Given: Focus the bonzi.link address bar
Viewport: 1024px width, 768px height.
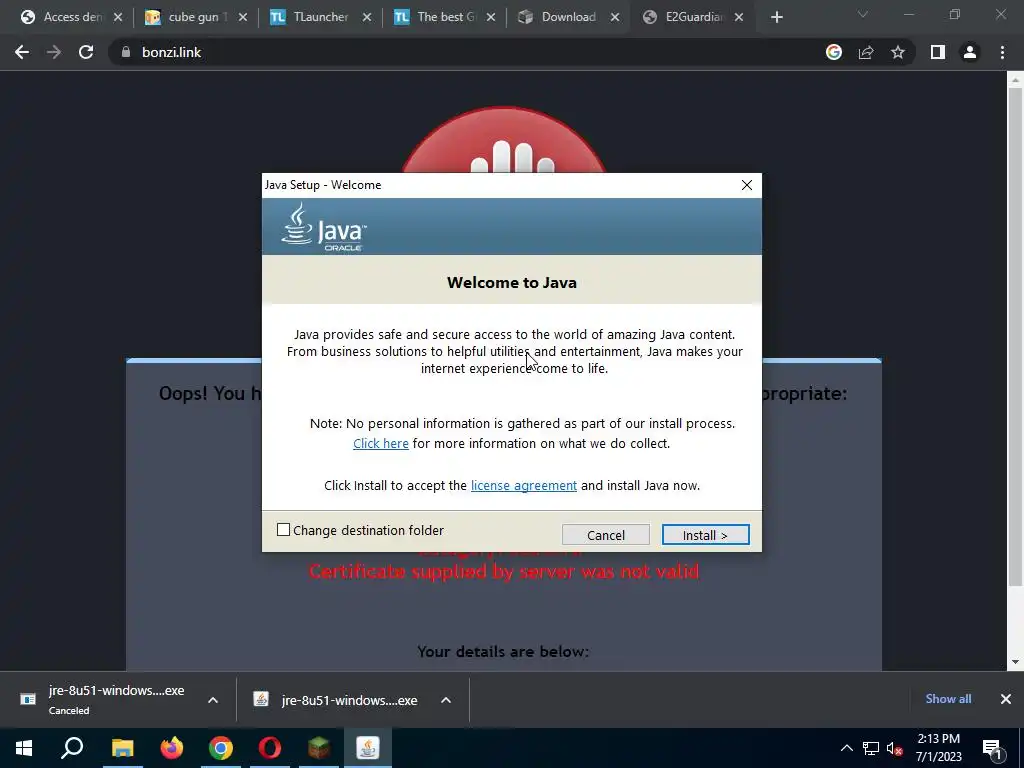Looking at the screenshot, I should point(457,52).
